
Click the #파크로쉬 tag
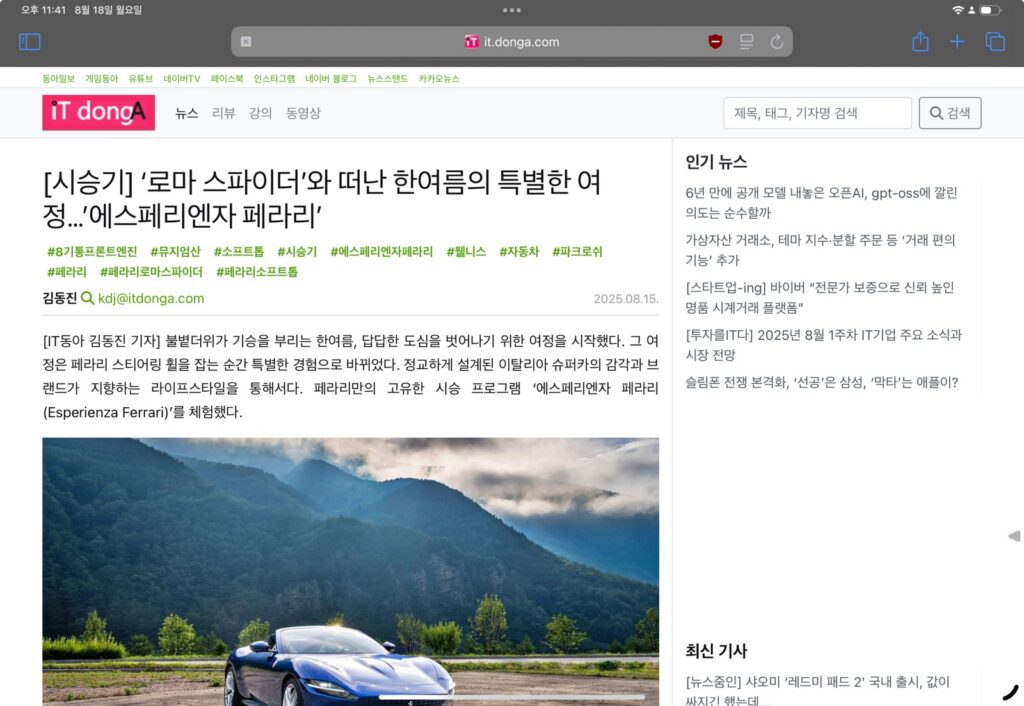tap(577, 251)
